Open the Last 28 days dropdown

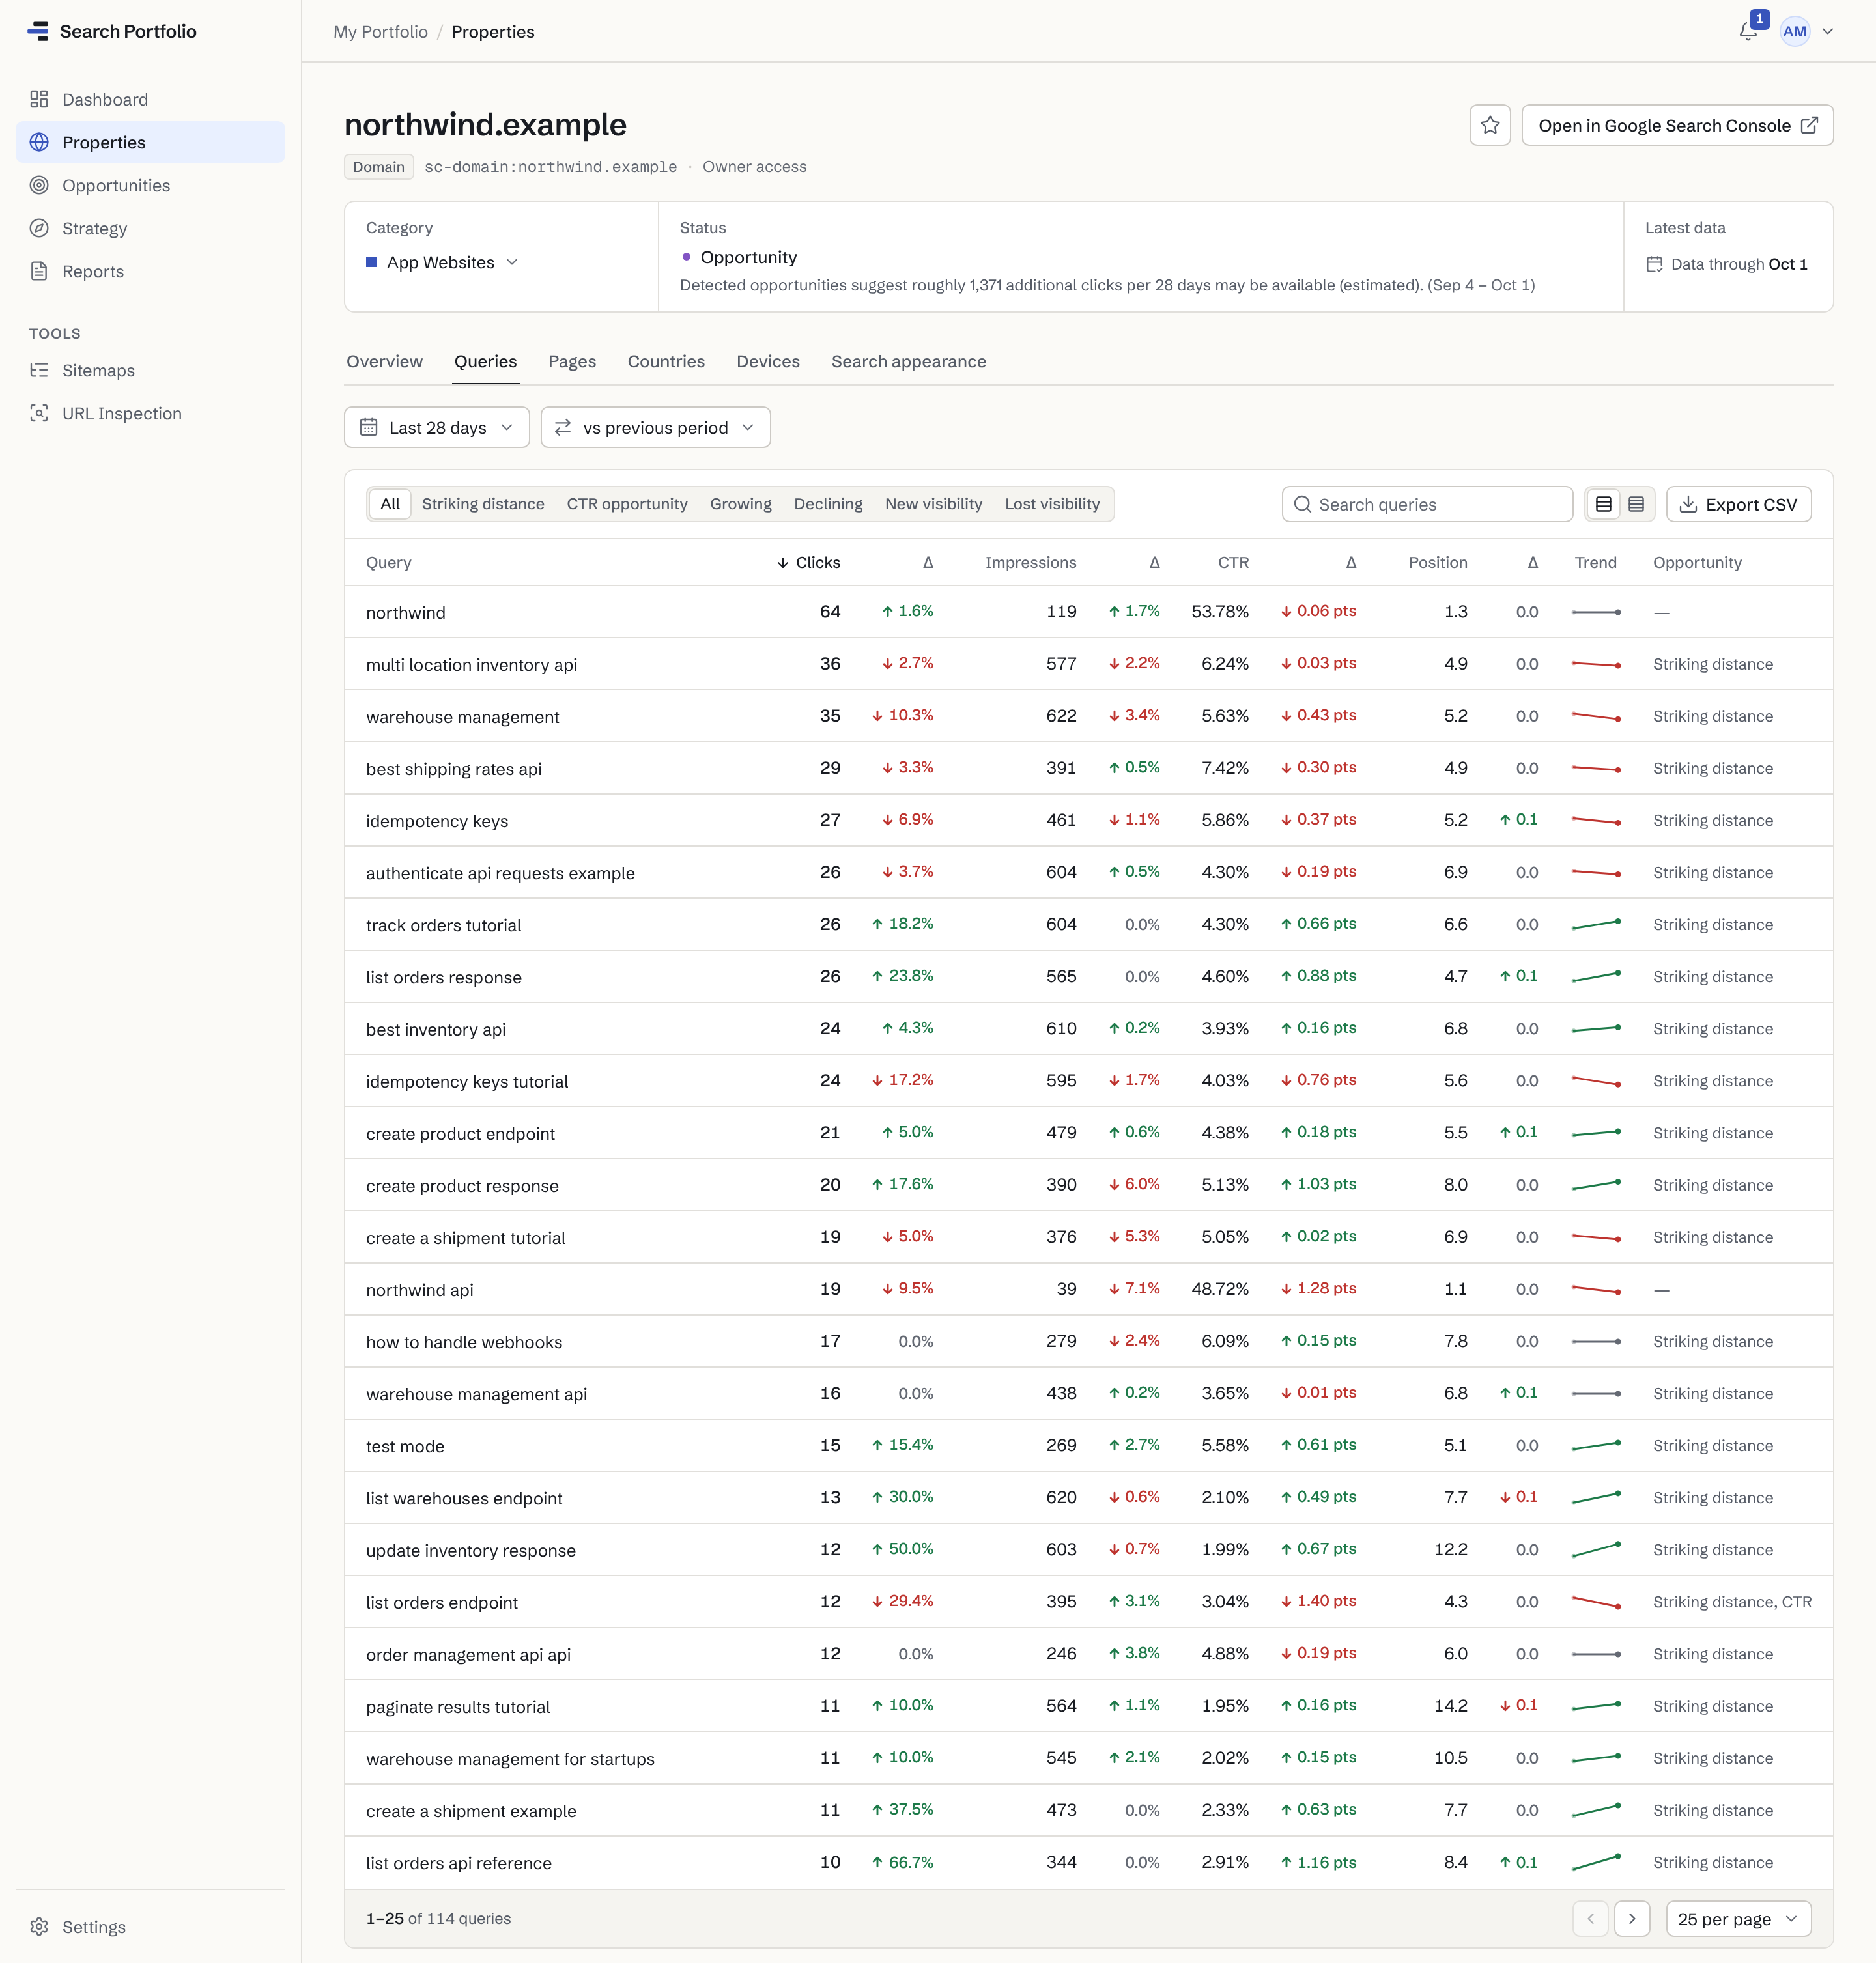click(437, 427)
